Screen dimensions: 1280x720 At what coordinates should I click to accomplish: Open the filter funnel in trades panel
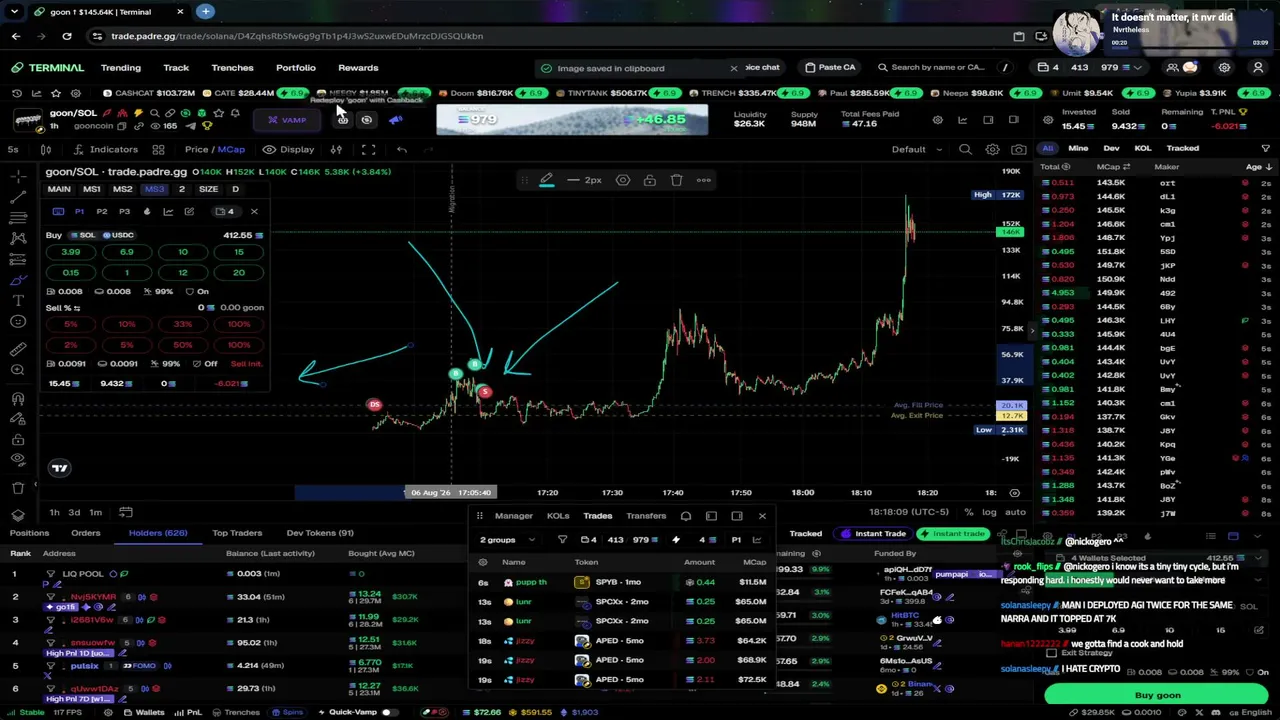click(x=562, y=540)
